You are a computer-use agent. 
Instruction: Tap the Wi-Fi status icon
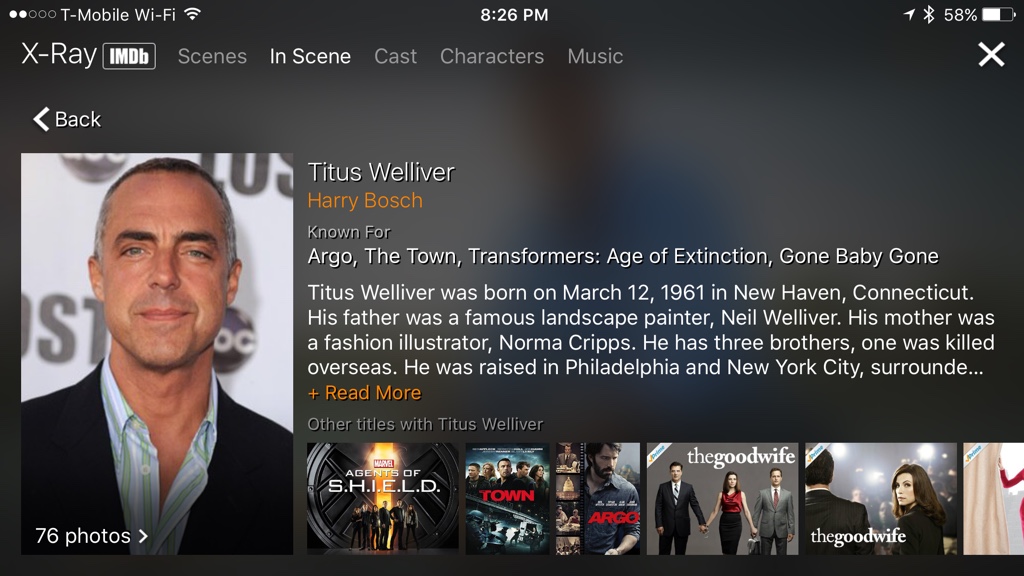[x=192, y=14]
